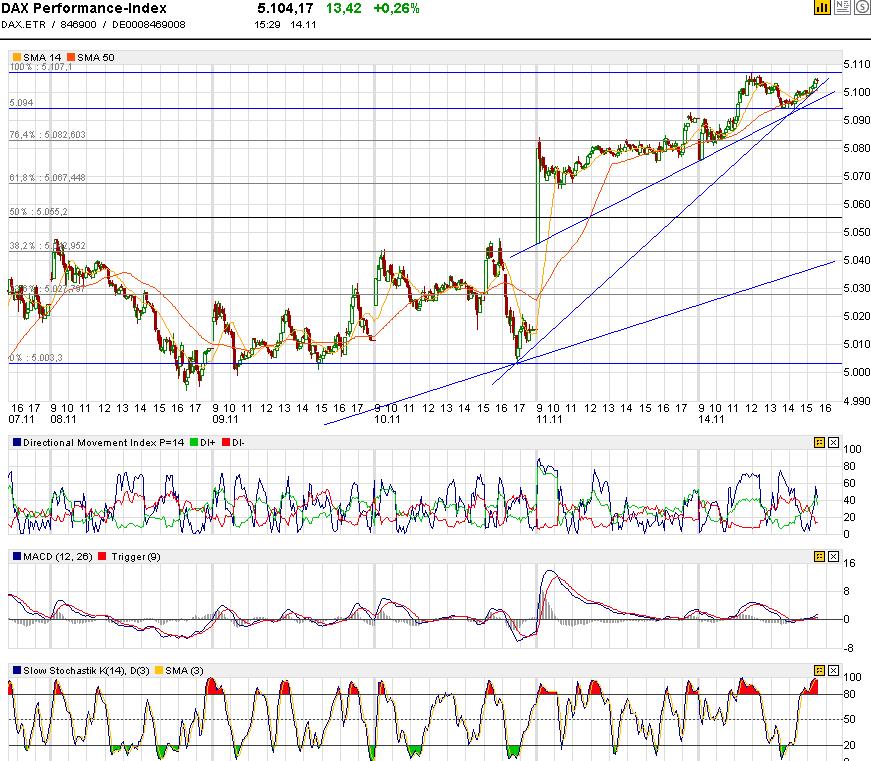Click the 61,8% : 5.067,448 Fibonacci label
This screenshot has width=871, height=761.
[x=48, y=178]
